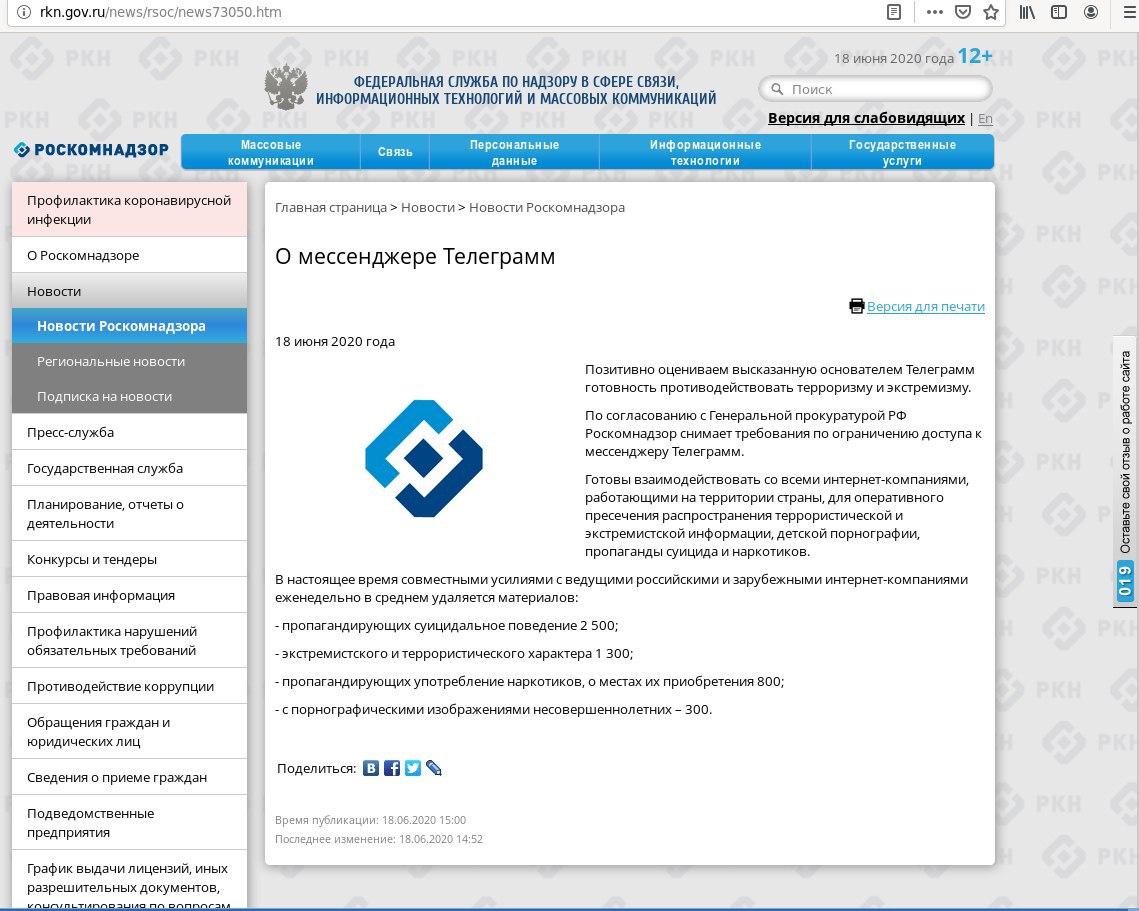This screenshot has height=911, width=1139.
Task: Save page to Pocket icon
Action: coord(963,12)
